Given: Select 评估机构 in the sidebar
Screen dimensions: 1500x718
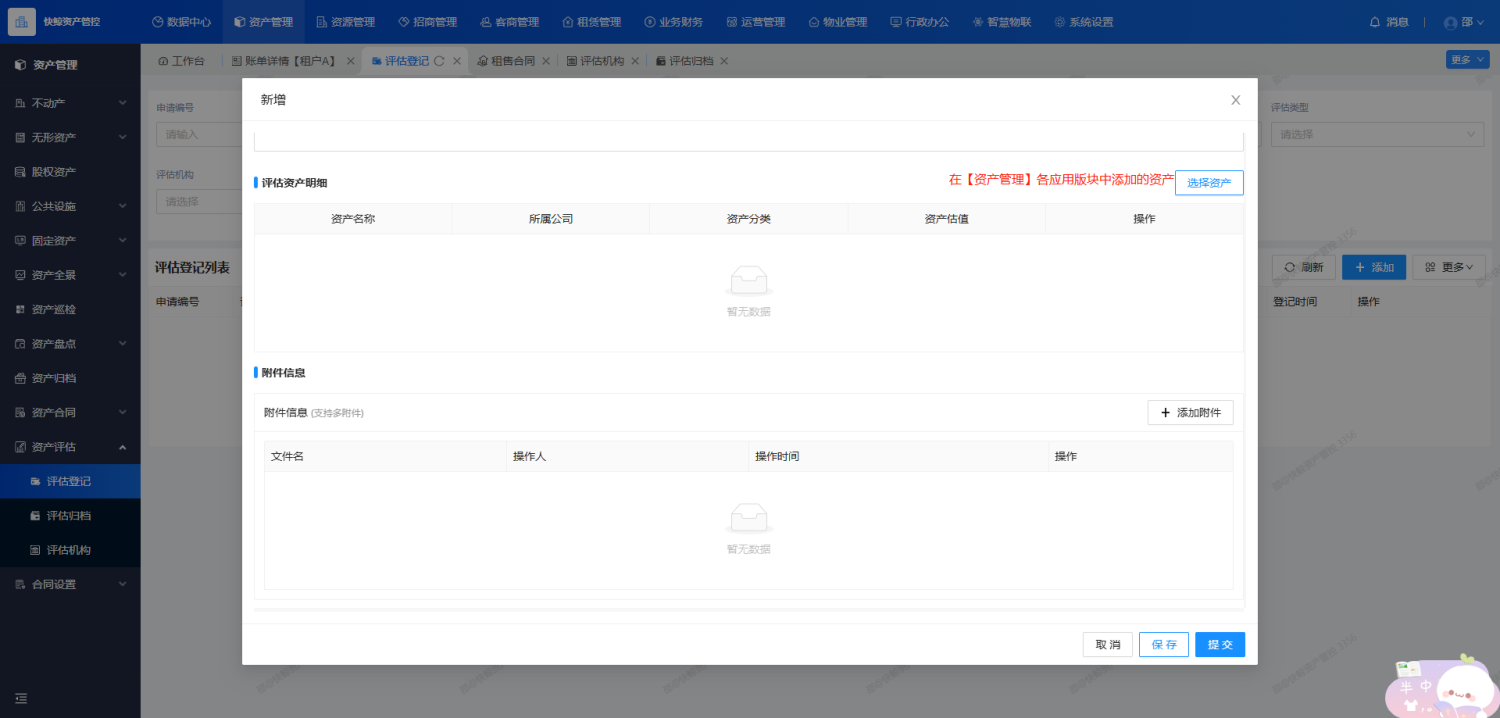Looking at the screenshot, I should (x=70, y=550).
